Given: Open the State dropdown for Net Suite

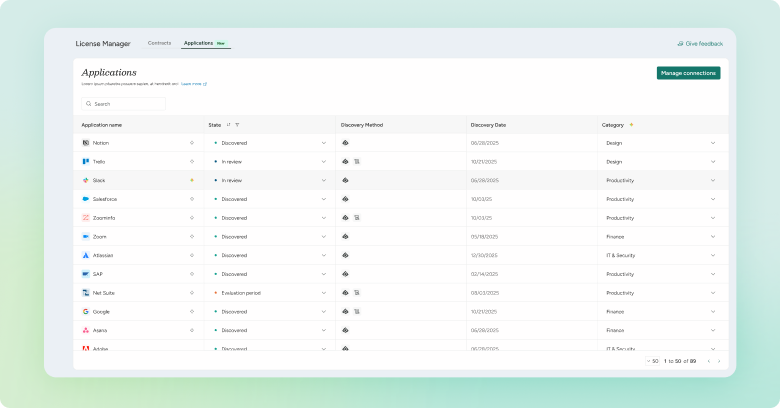Looking at the screenshot, I should 324,293.
